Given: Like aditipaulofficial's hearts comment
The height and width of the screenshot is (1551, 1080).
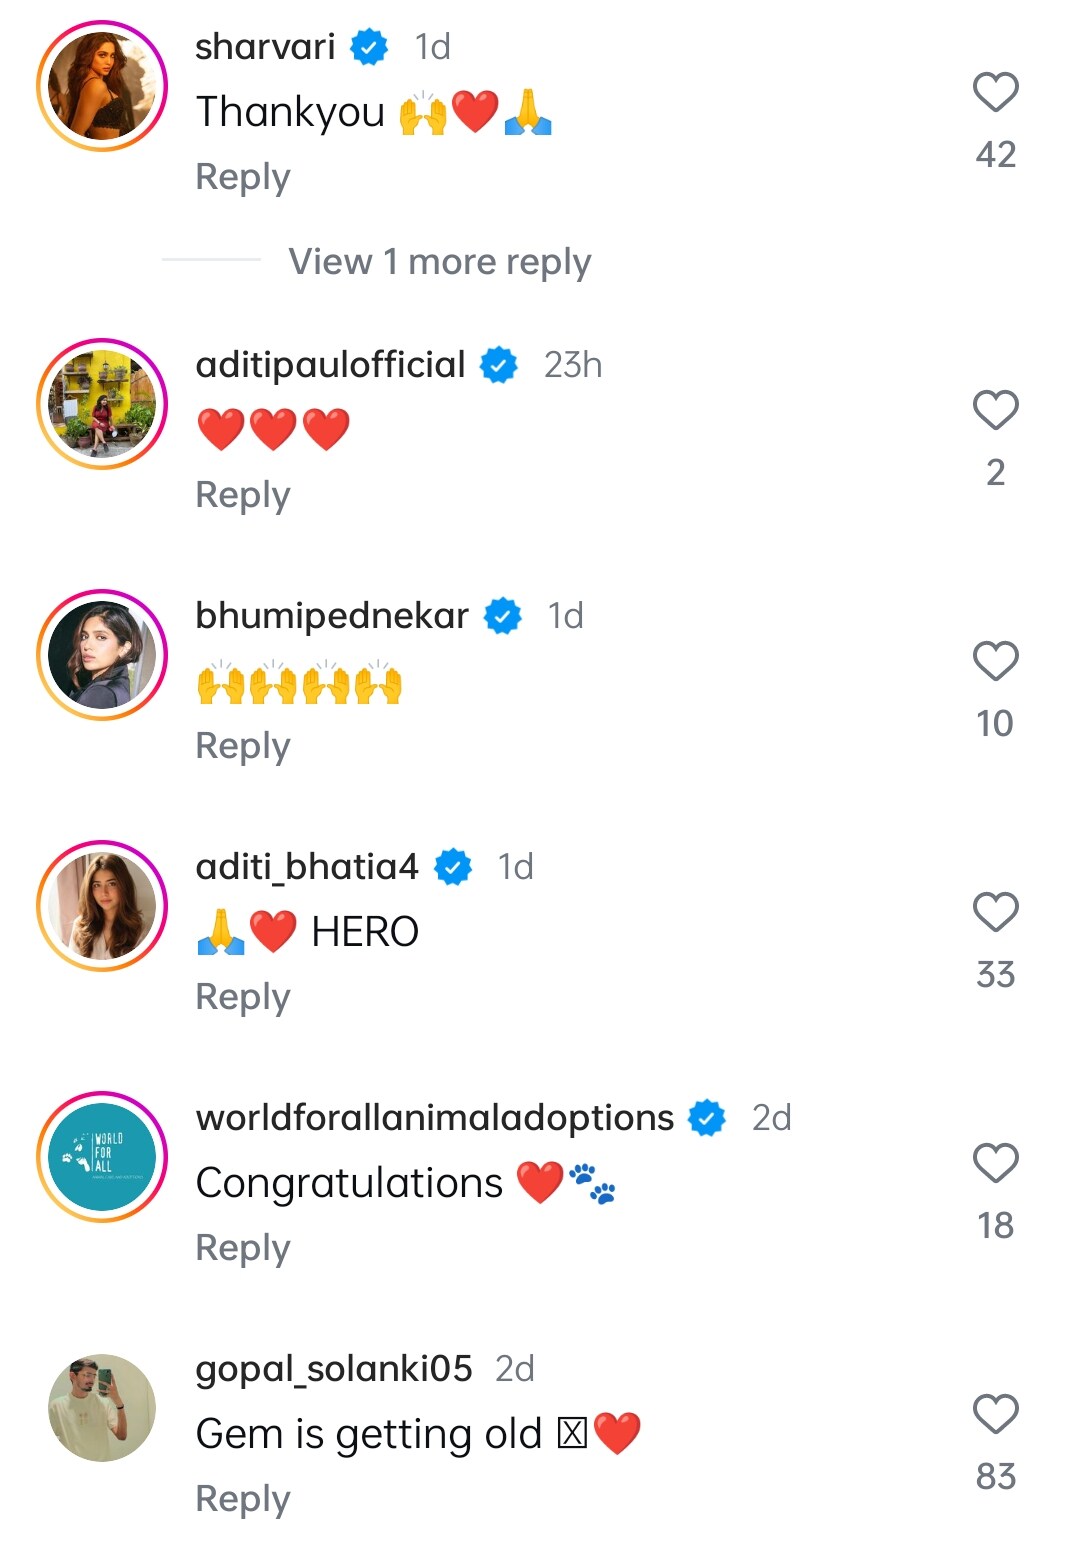Looking at the screenshot, I should tap(995, 411).
